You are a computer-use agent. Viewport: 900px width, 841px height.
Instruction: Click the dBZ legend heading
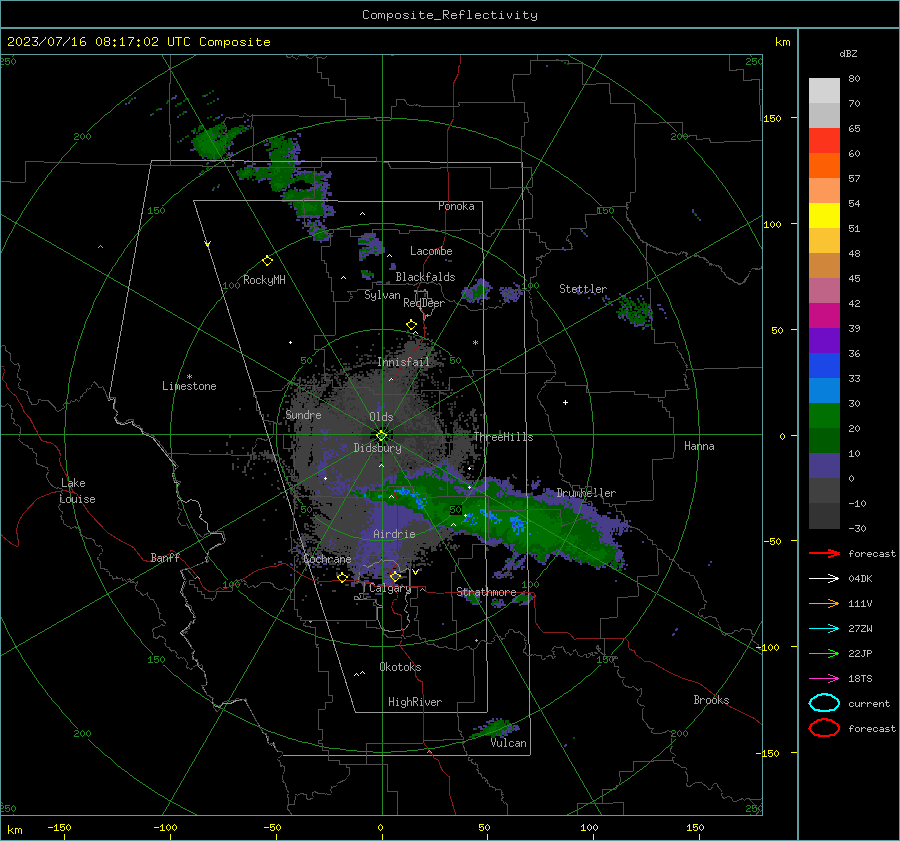point(848,54)
